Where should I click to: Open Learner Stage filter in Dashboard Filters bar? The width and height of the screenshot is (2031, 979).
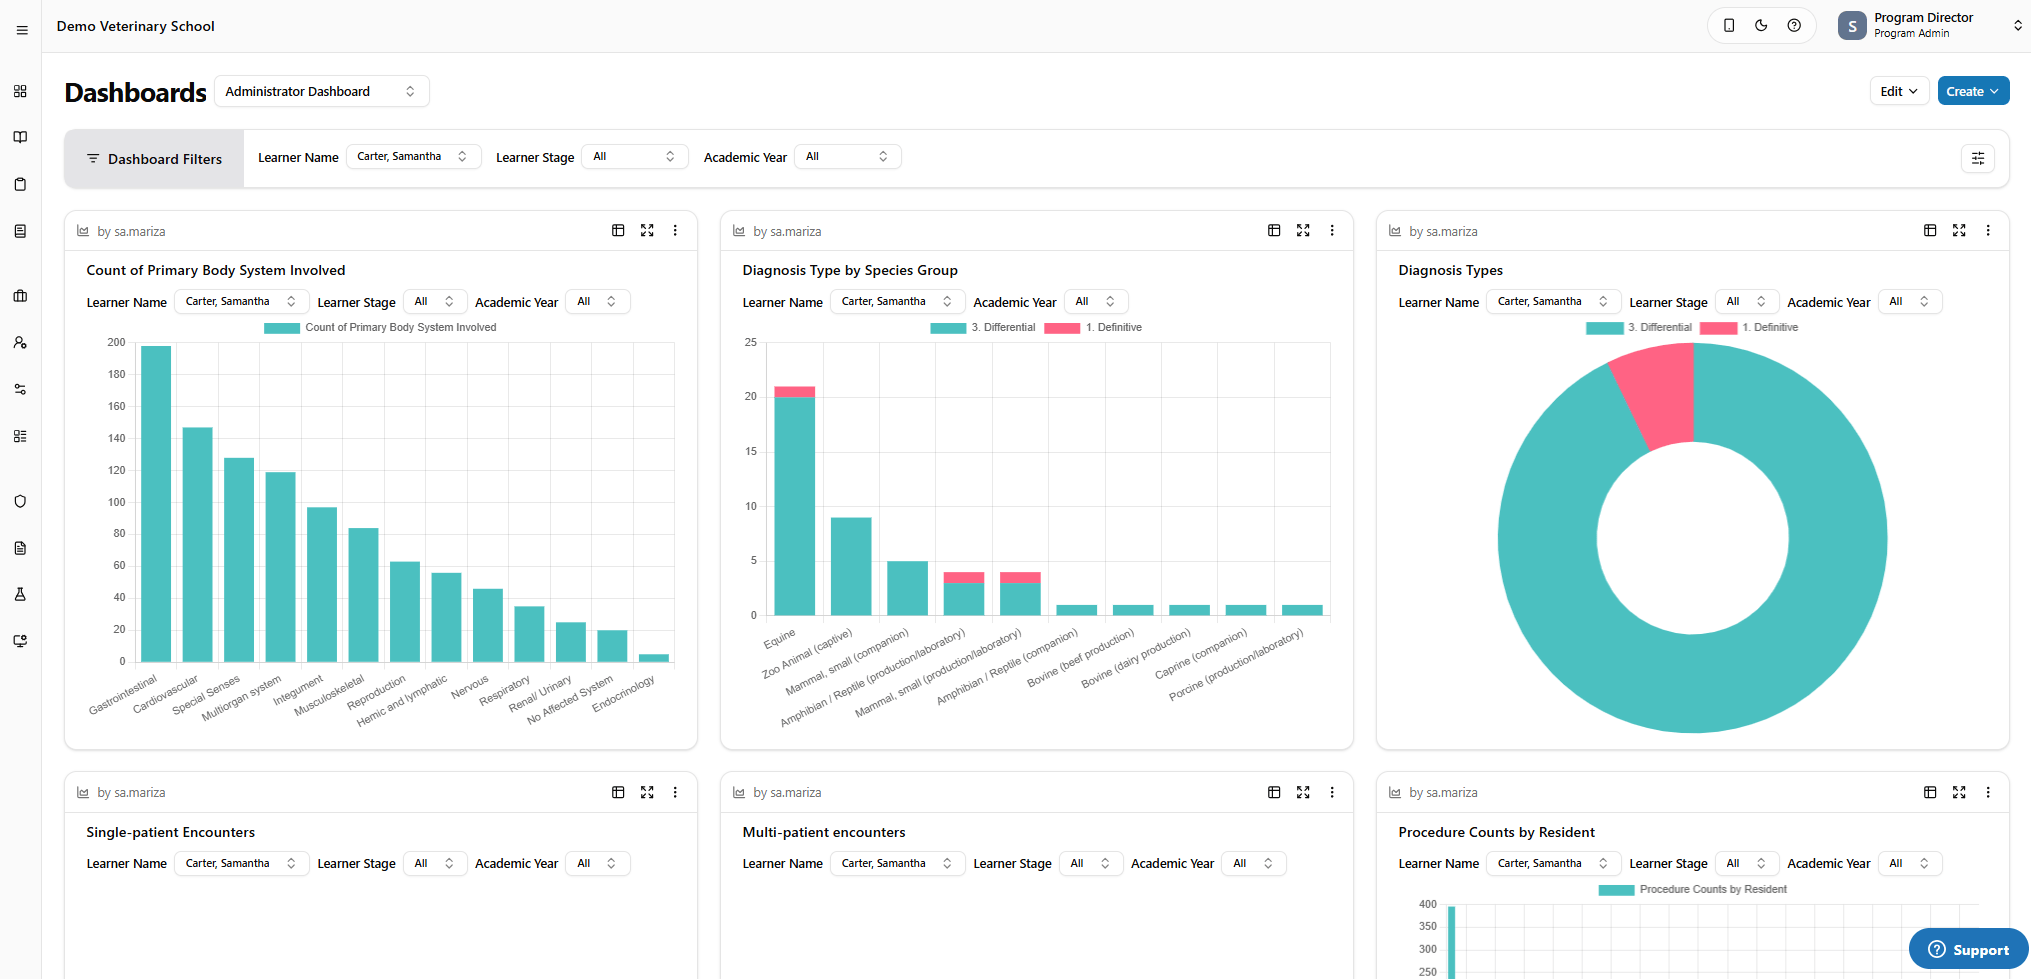(x=635, y=157)
